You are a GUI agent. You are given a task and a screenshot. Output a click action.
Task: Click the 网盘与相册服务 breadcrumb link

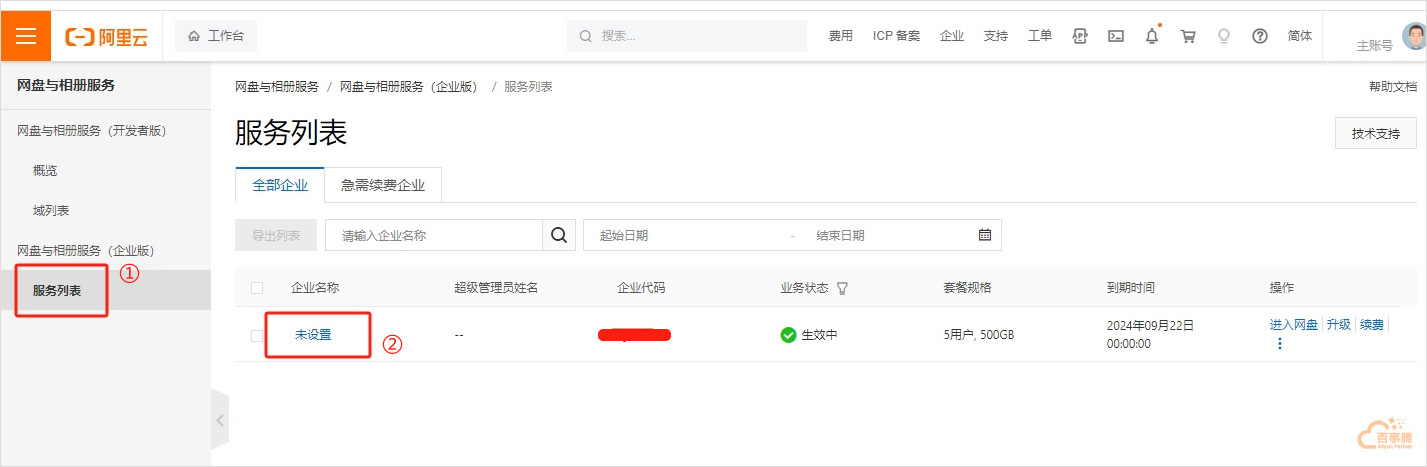(x=276, y=87)
